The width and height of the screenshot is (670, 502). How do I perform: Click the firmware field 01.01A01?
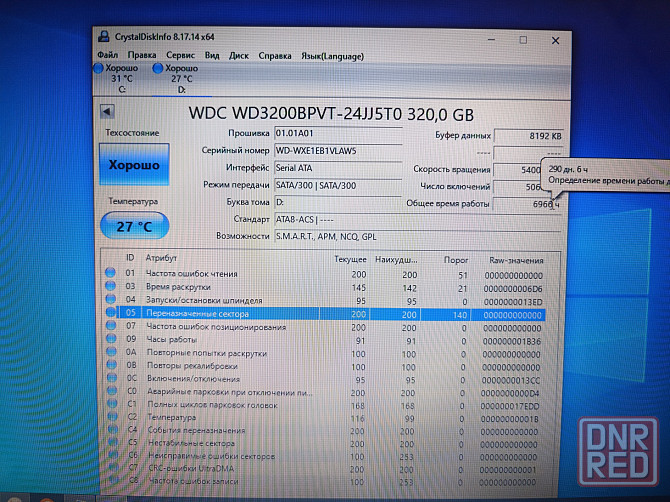(x=338, y=133)
